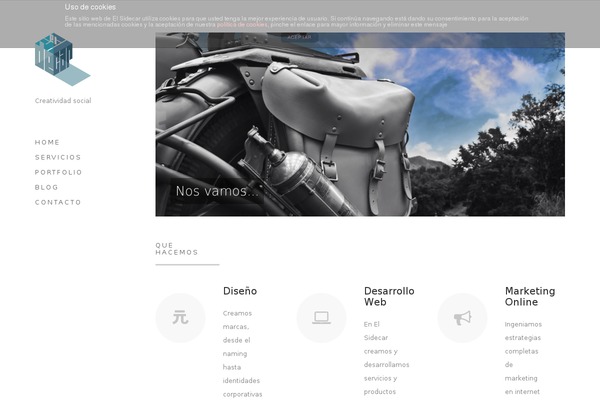The width and height of the screenshot is (600, 400).
Task: Click the "QUE HACEMOS" section title
Action: 177,249
